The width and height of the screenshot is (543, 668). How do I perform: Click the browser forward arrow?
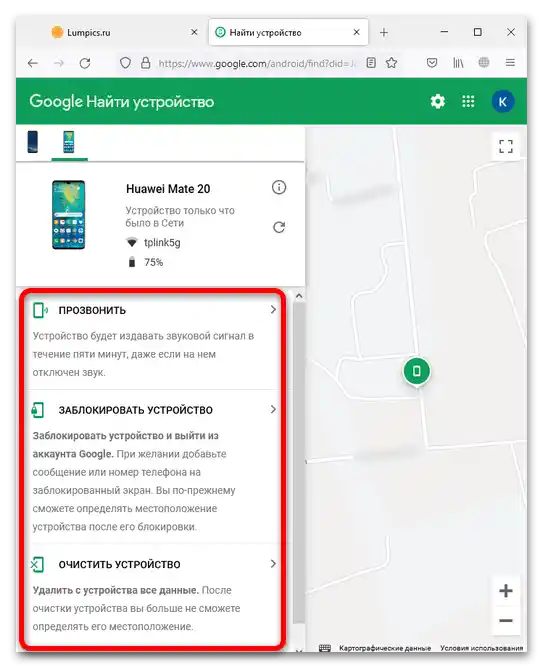click(59, 63)
